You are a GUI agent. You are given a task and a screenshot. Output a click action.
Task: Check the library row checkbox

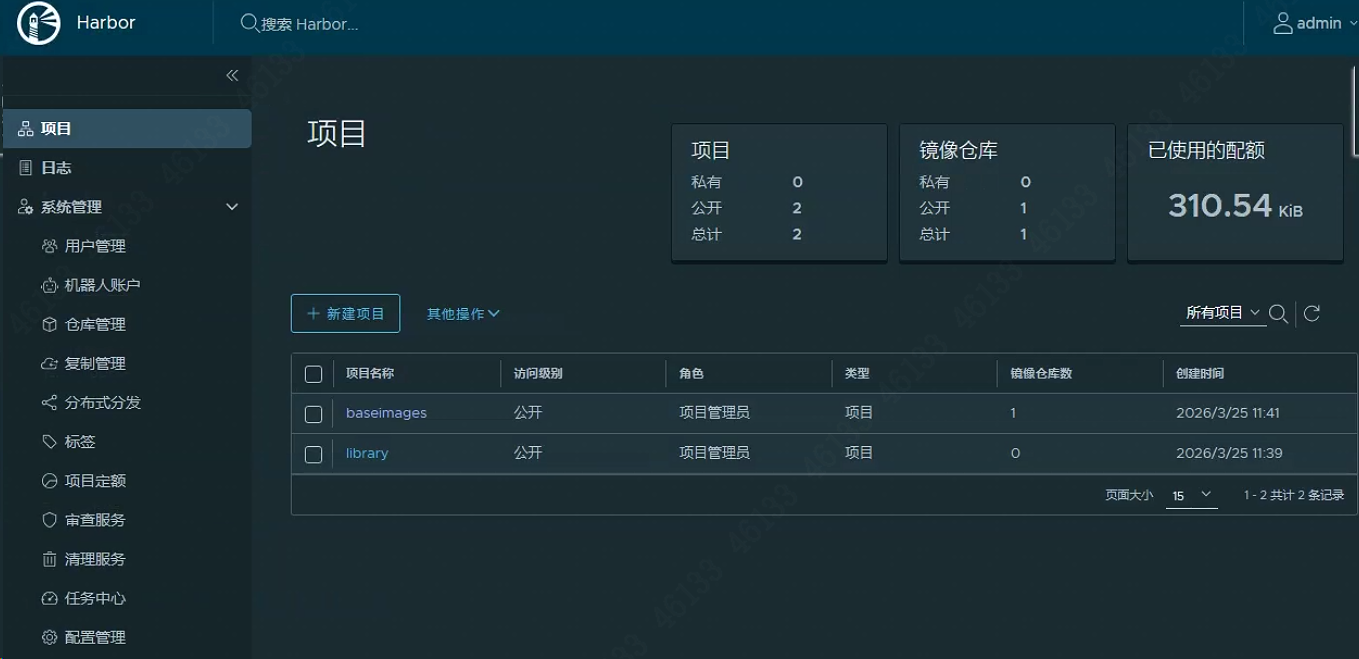pos(313,454)
